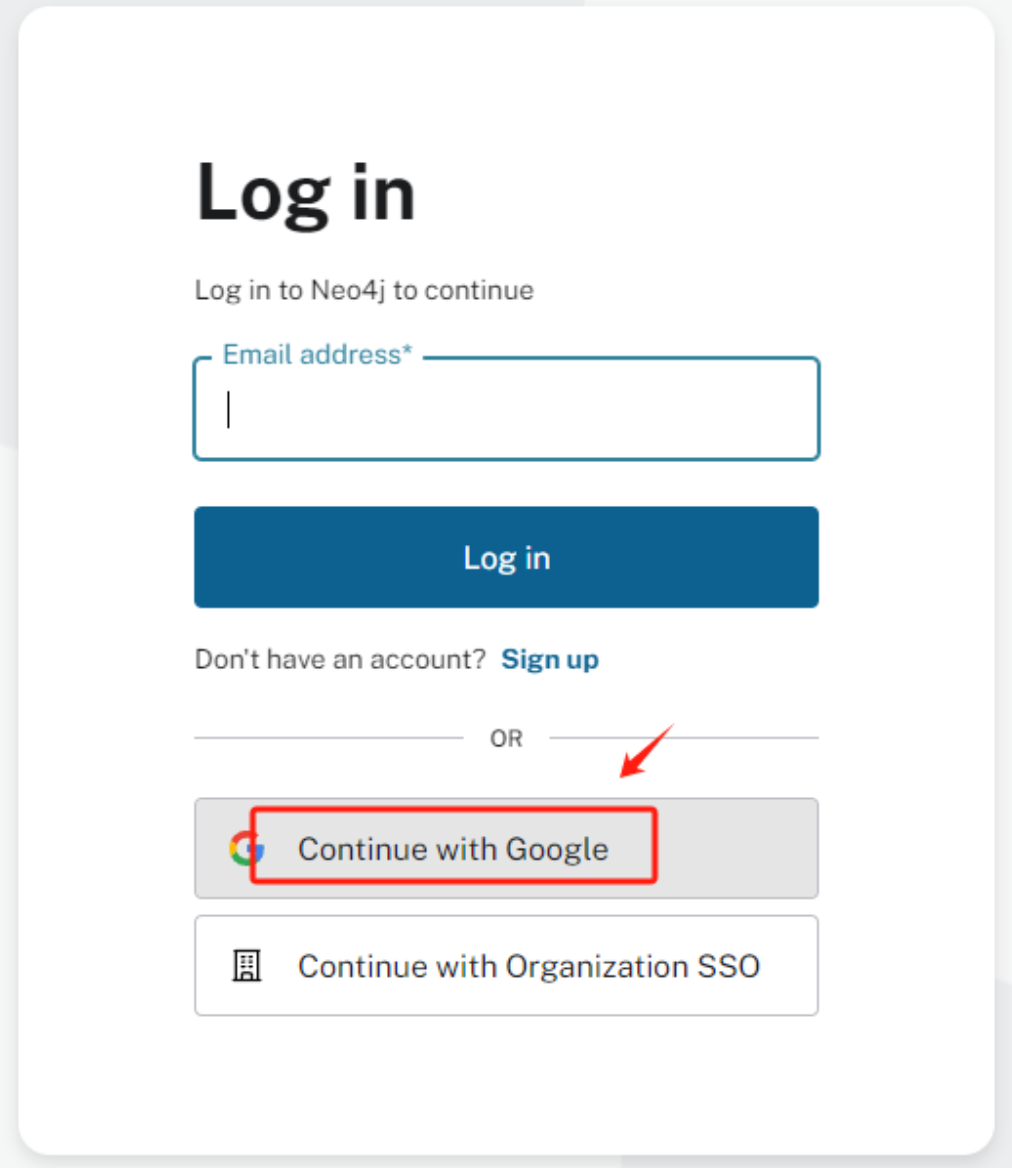The image size is (1012, 1168).
Task: Click the Google logo icon
Action: point(245,849)
